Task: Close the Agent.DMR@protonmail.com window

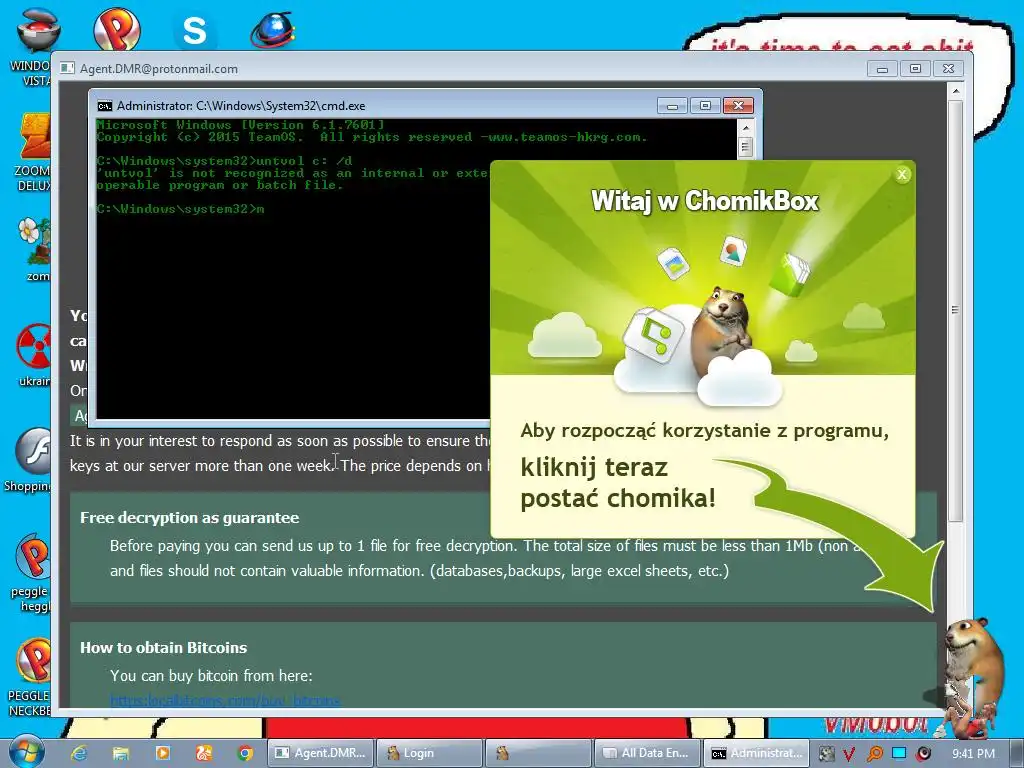Action: [x=948, y=69]
